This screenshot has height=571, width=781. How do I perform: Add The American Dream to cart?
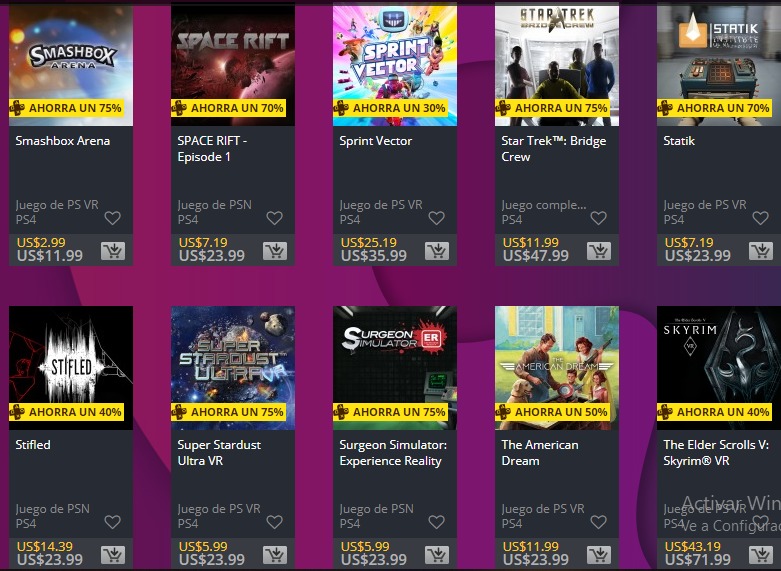tap(599, 555)
